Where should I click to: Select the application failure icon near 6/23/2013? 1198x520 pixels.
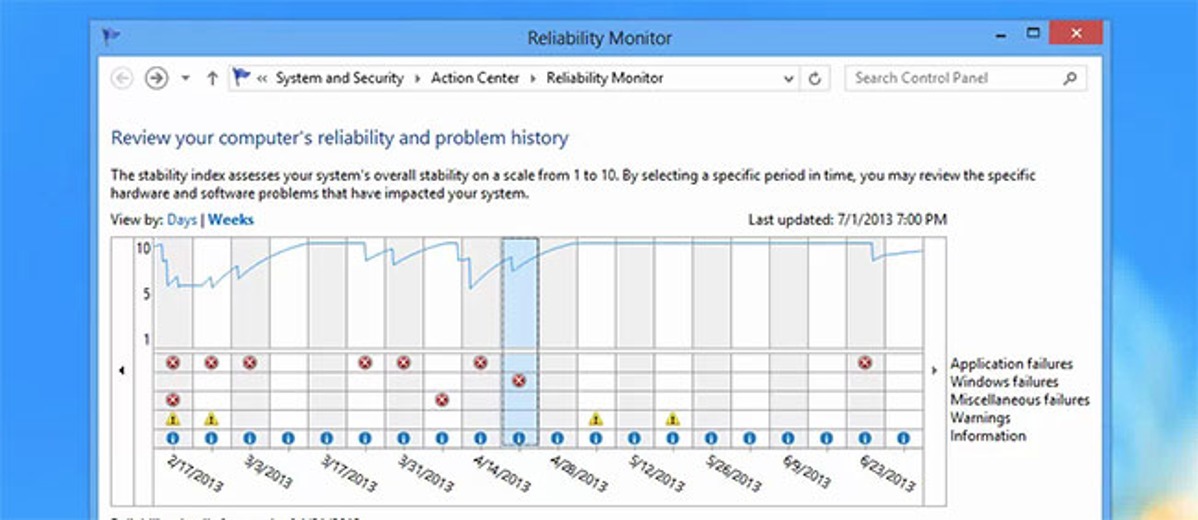(x=865, y=363)
